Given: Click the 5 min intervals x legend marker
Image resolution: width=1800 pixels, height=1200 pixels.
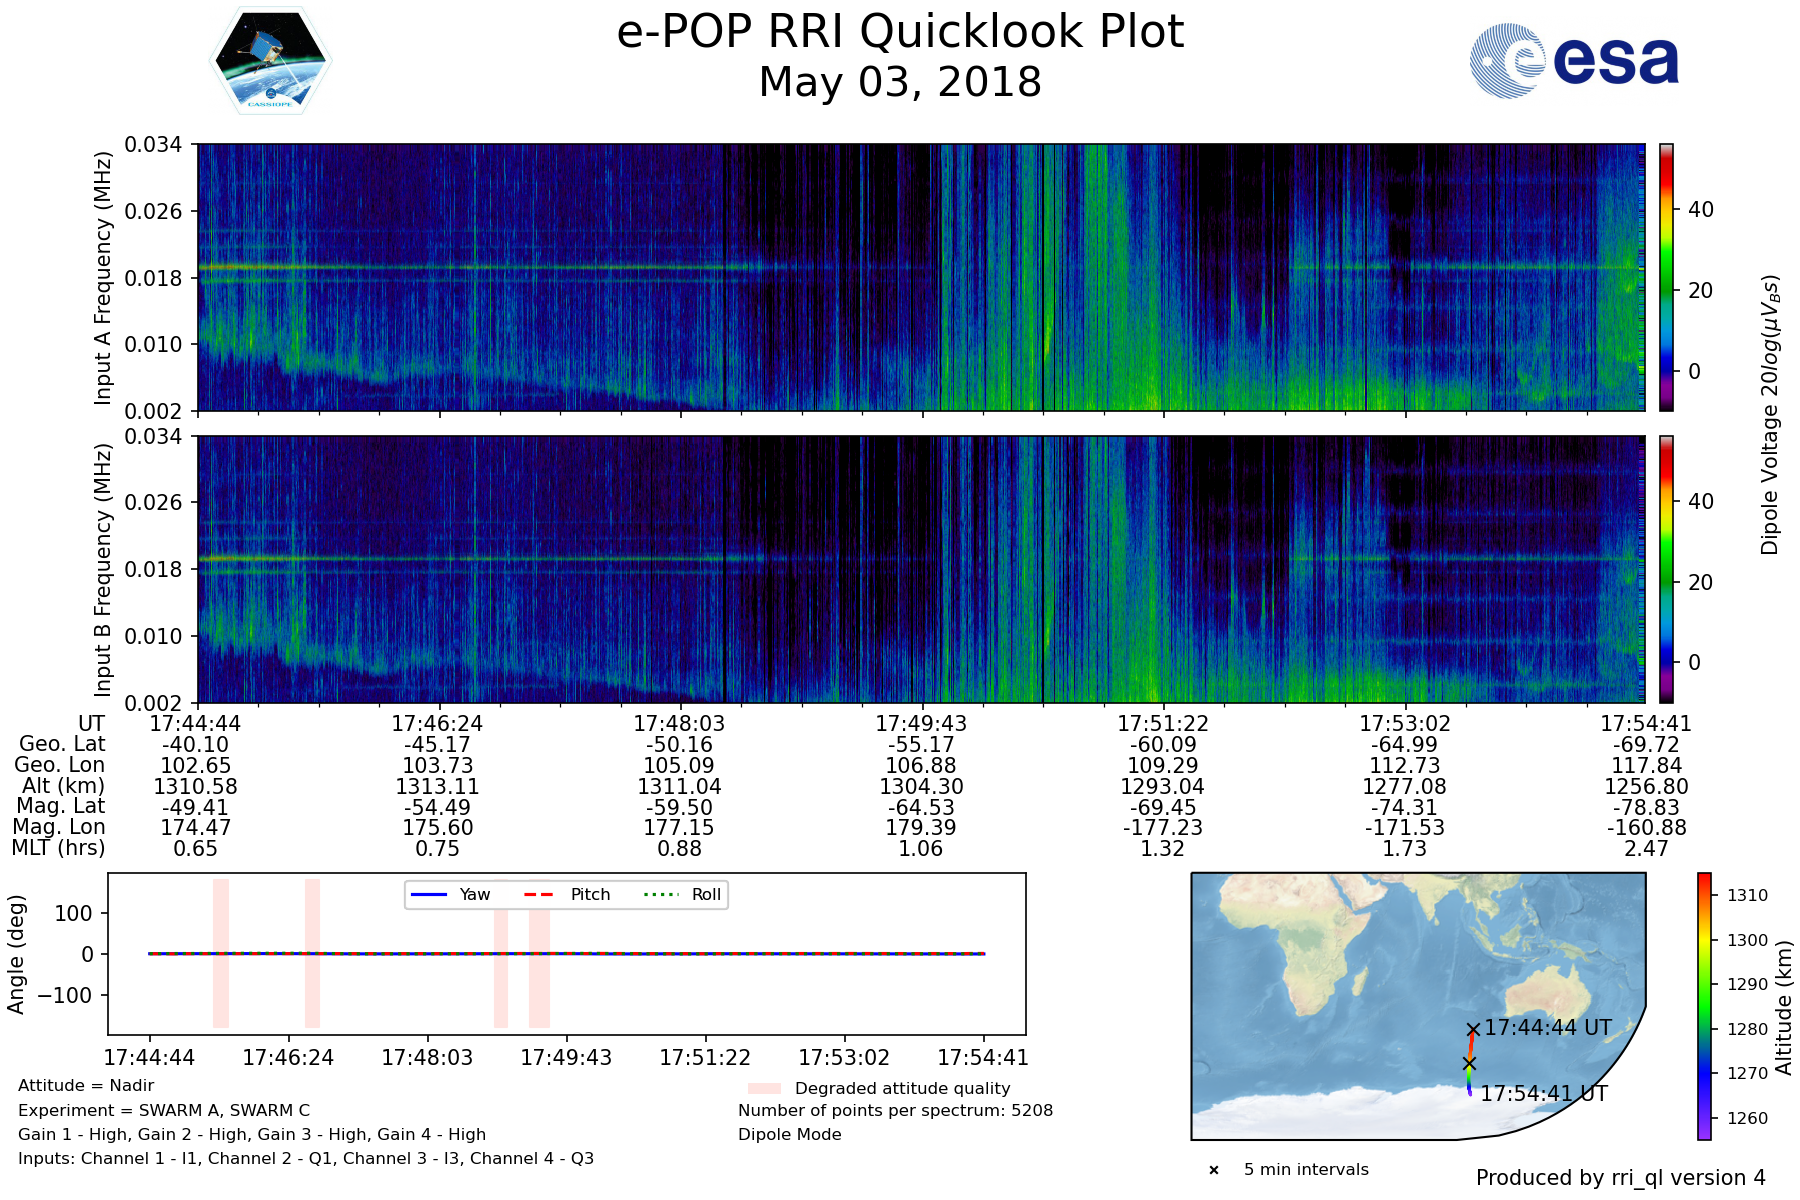Looking at the screenshot, I should tap(1214, 1170).
